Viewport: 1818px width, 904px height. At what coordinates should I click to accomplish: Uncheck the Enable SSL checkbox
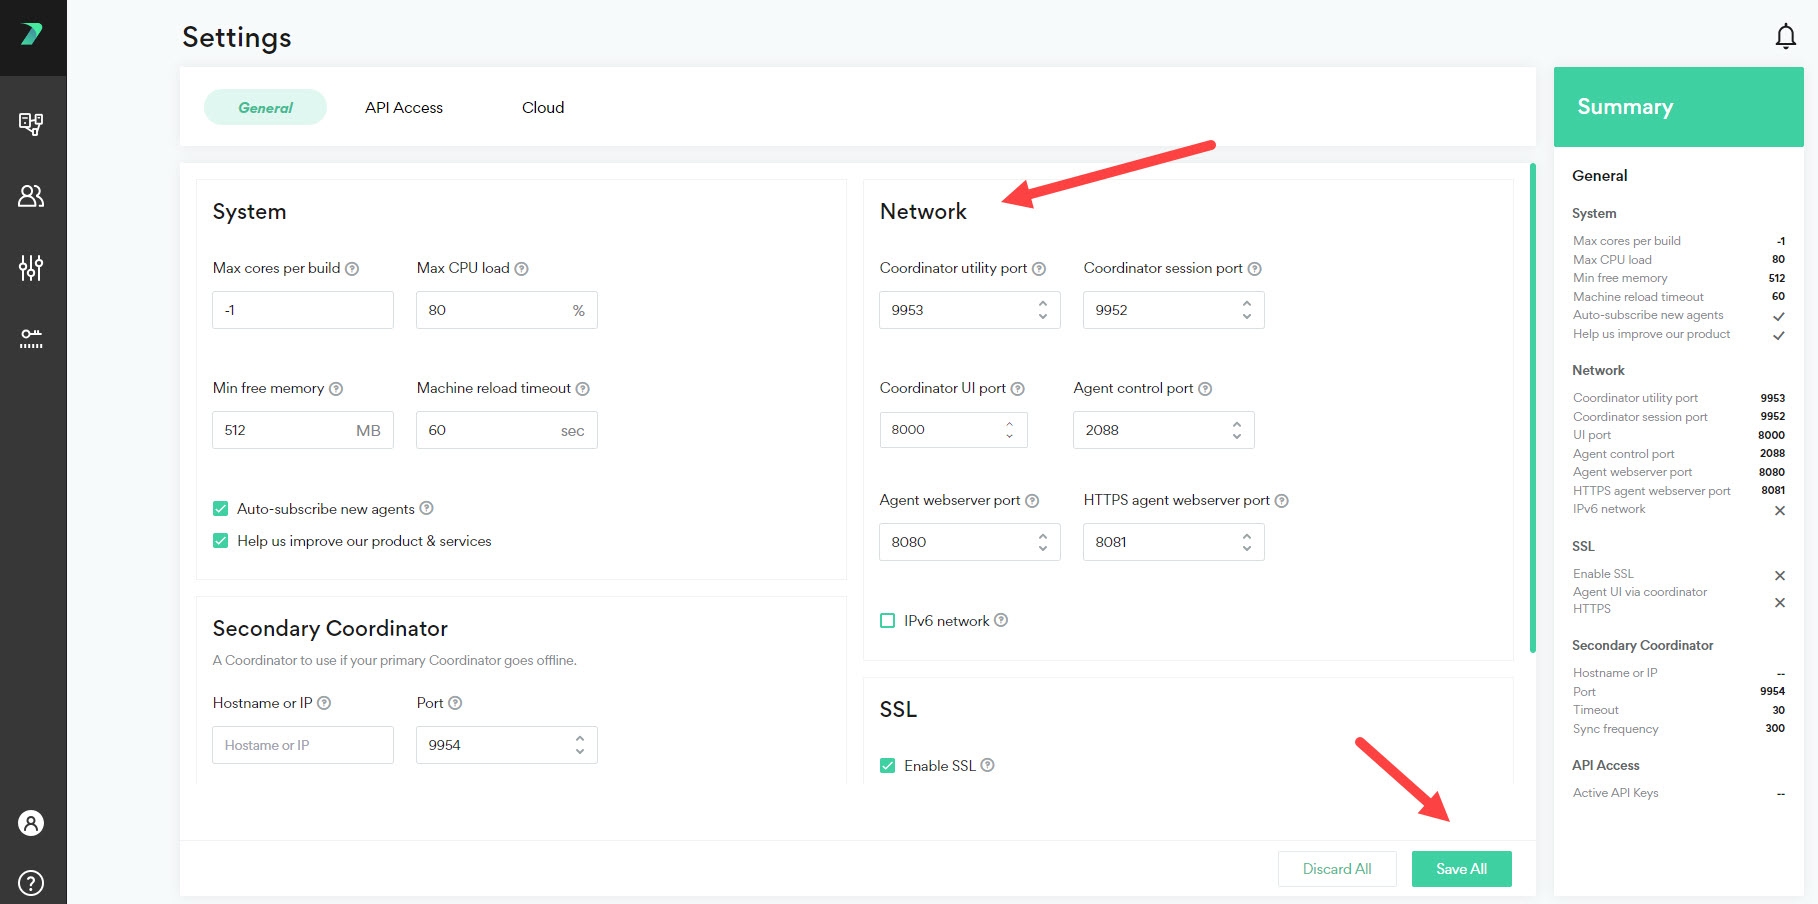click(x=887, y=766)
